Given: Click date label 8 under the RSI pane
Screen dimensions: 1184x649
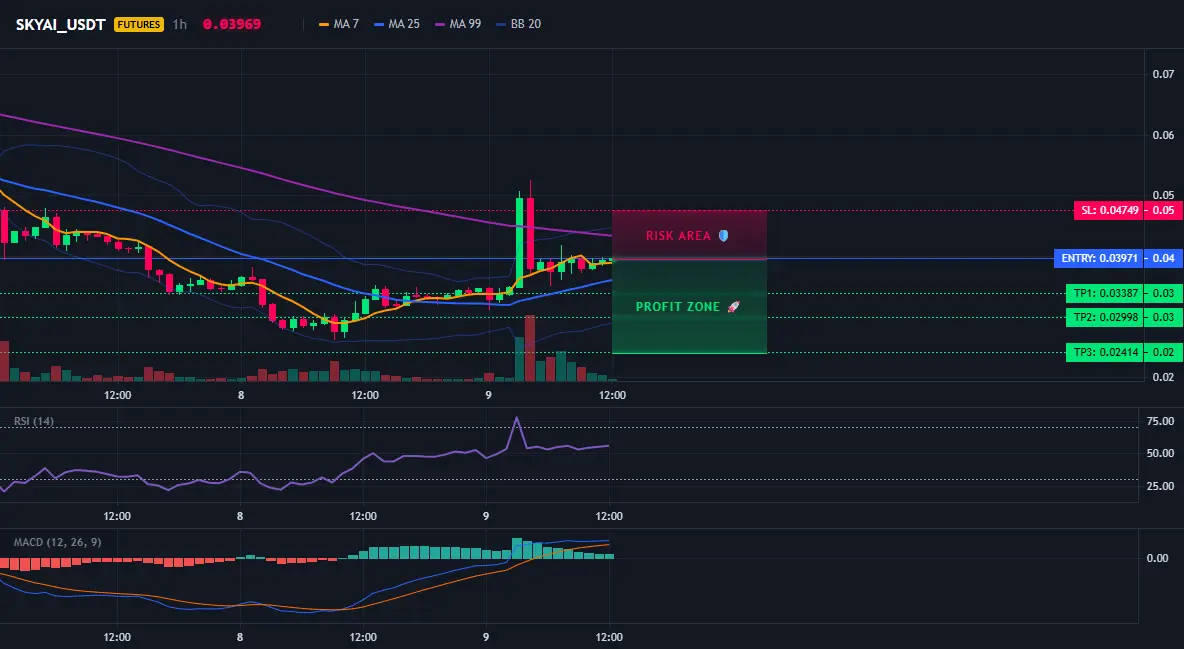Looking at the screenshot, I should click(x=239, y=516).
